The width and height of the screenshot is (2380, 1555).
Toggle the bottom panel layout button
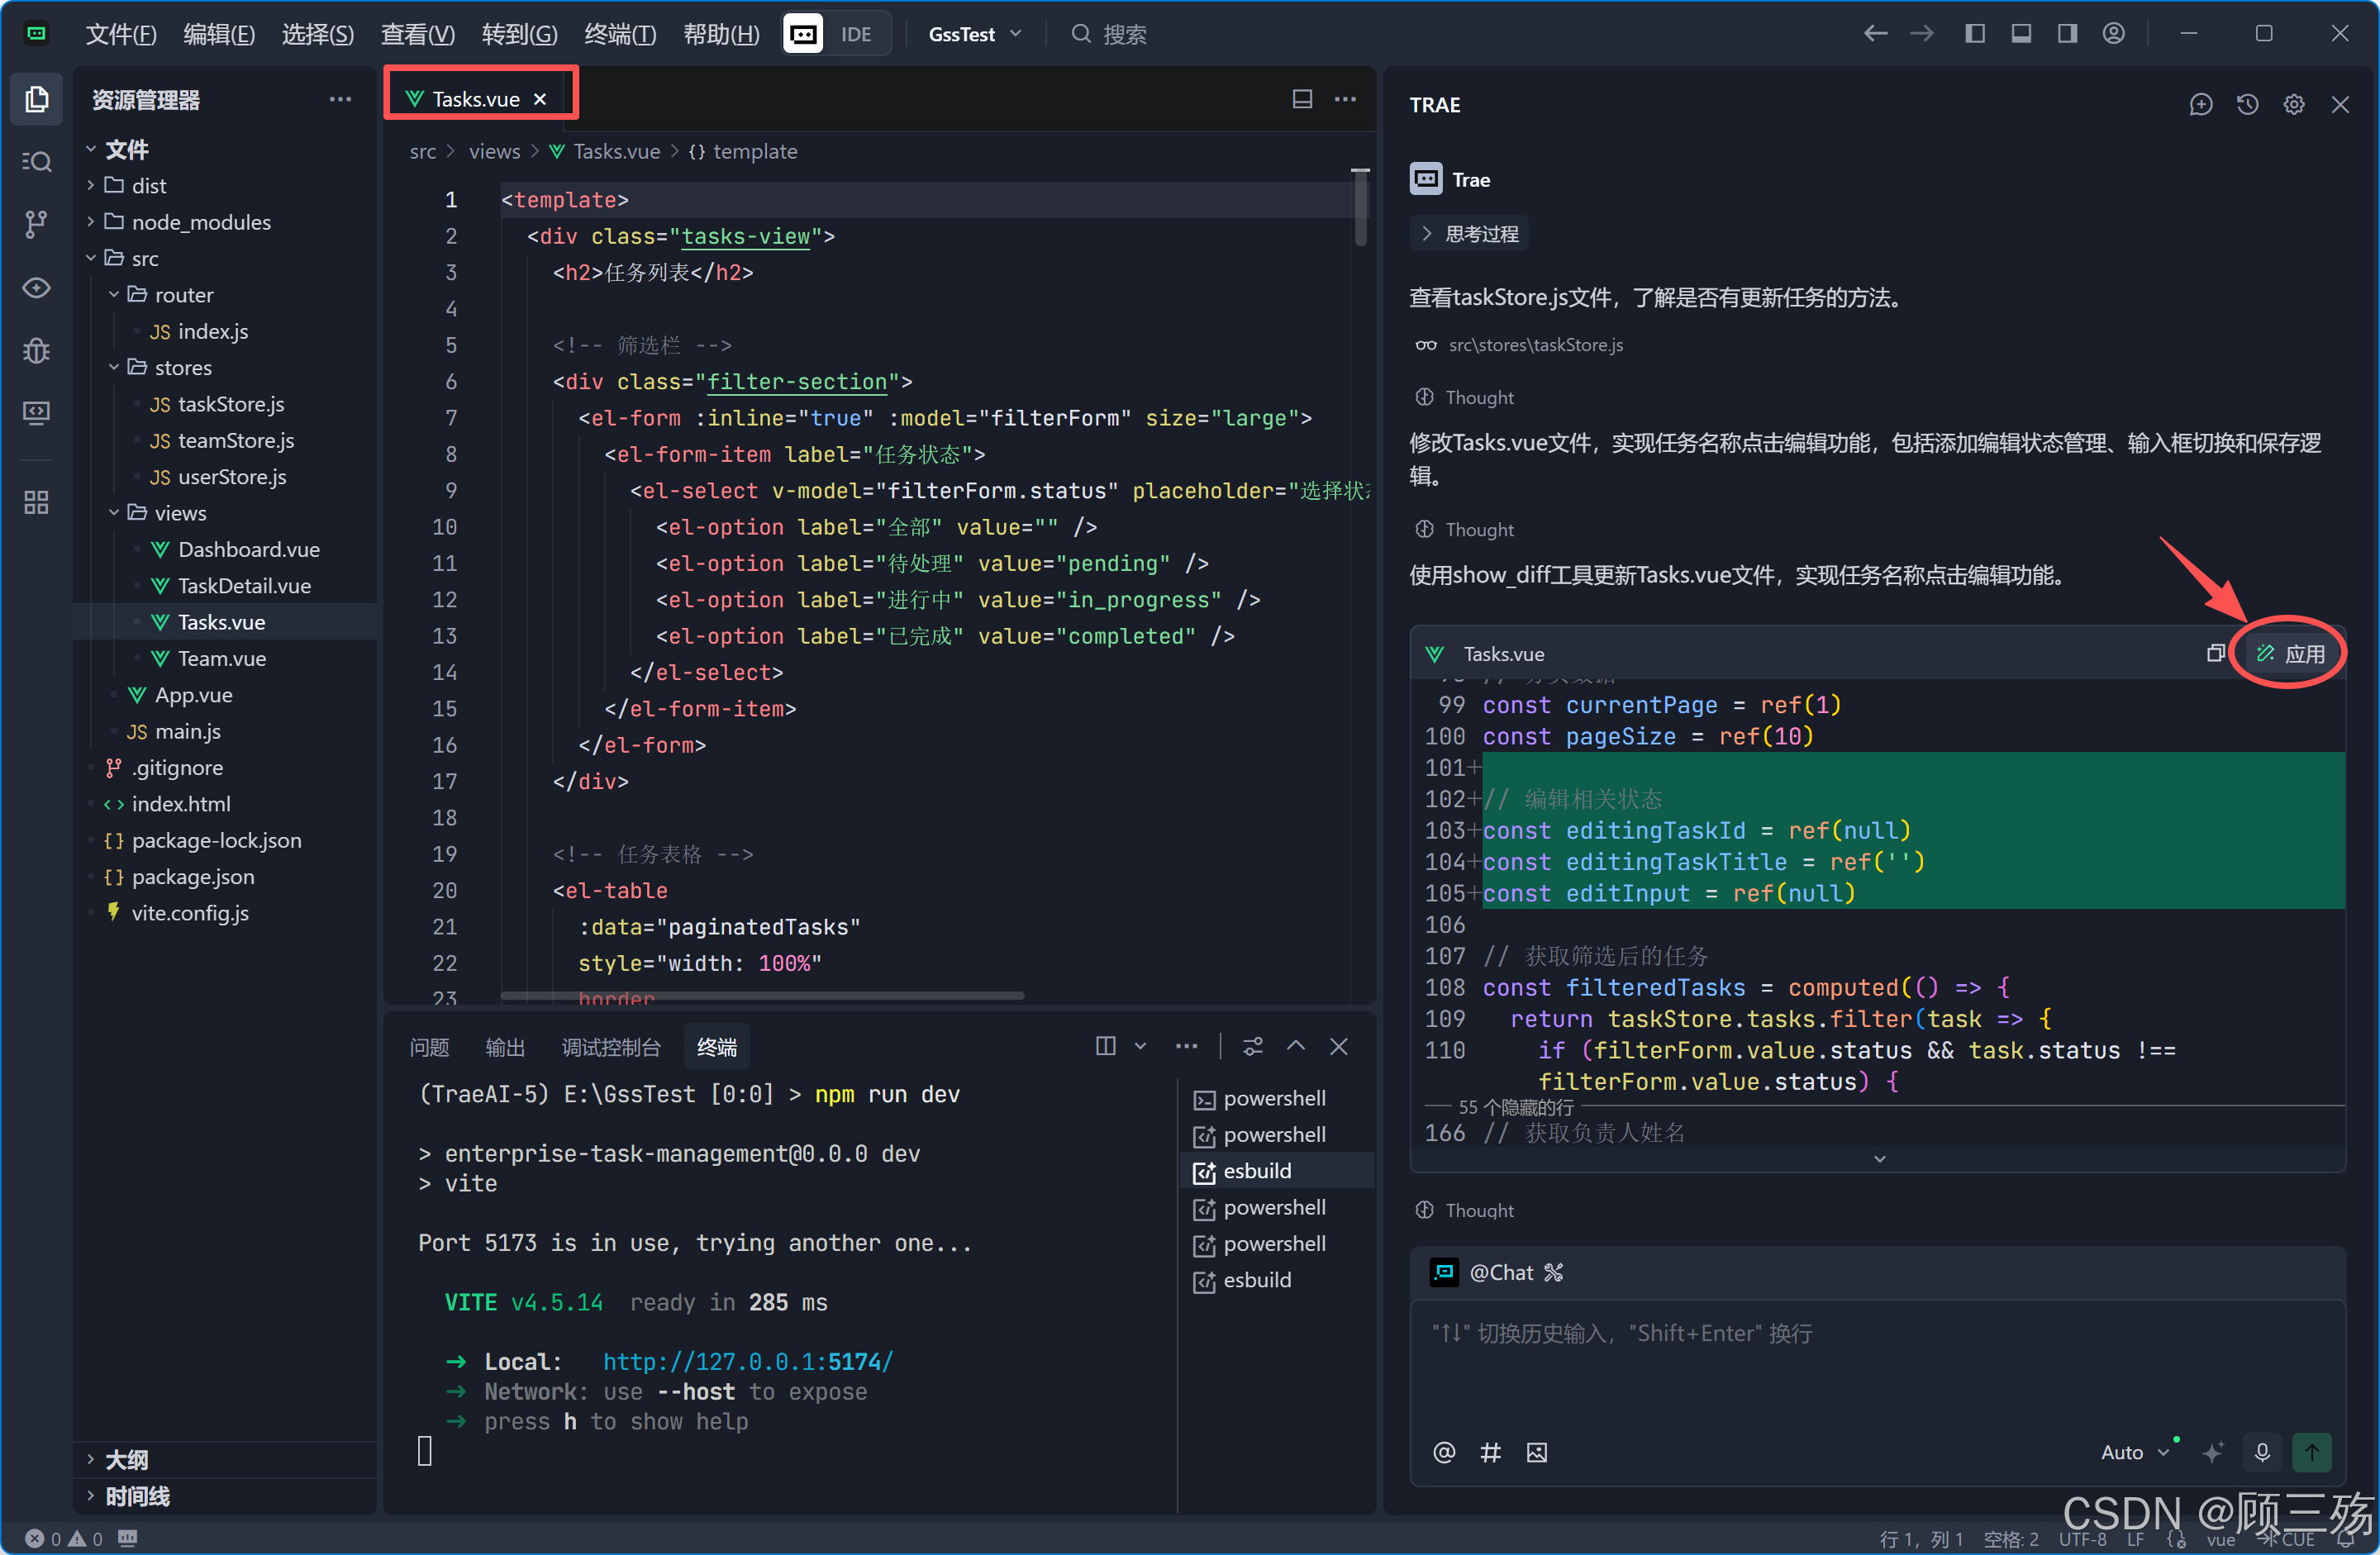coord(2020,34)
